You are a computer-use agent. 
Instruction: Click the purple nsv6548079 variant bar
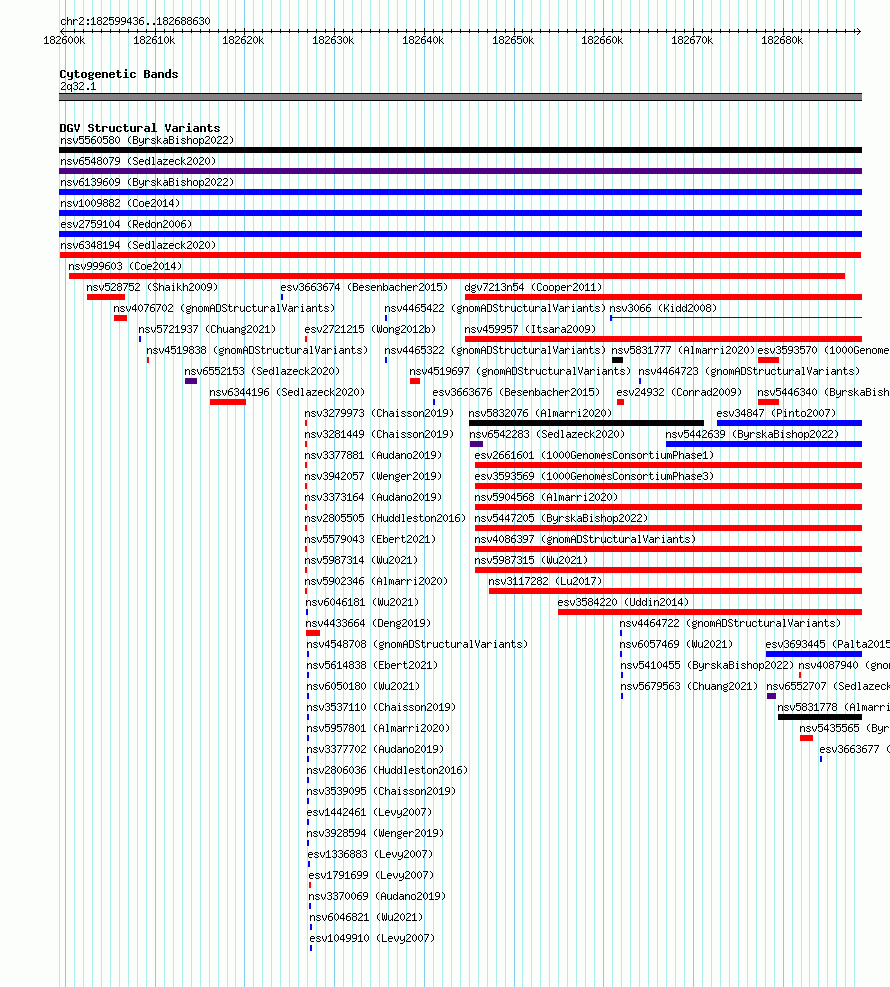pos(461,171)
